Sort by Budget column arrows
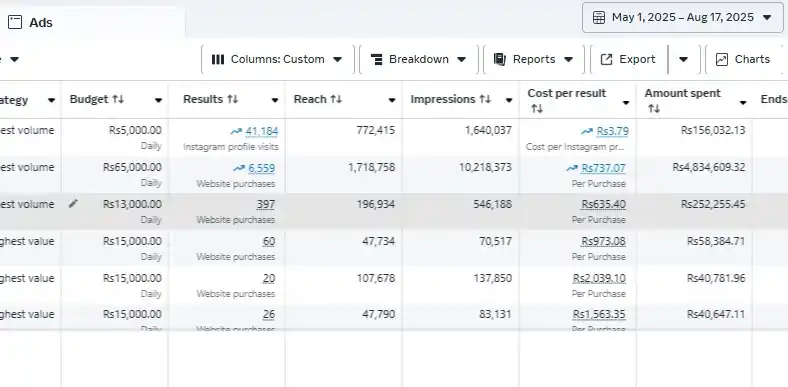The width and height of the screenshot is (788, 387). coord(118,100)
